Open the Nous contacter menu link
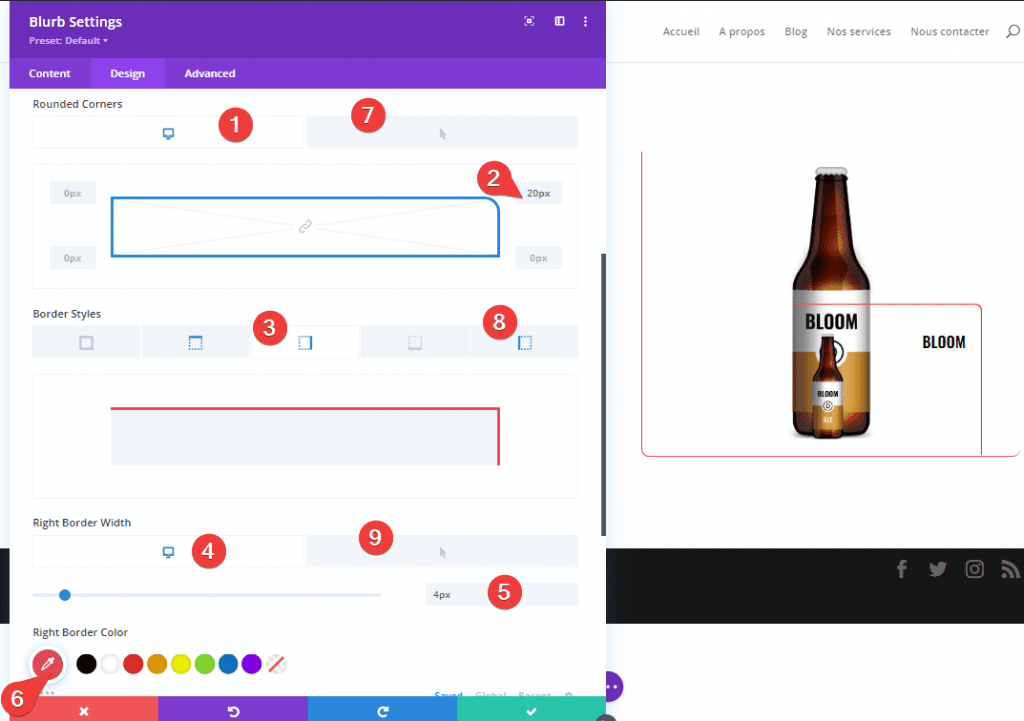The height and width of the screenshot is (721, 1024). pyautogui.click(x=950, y=31)
